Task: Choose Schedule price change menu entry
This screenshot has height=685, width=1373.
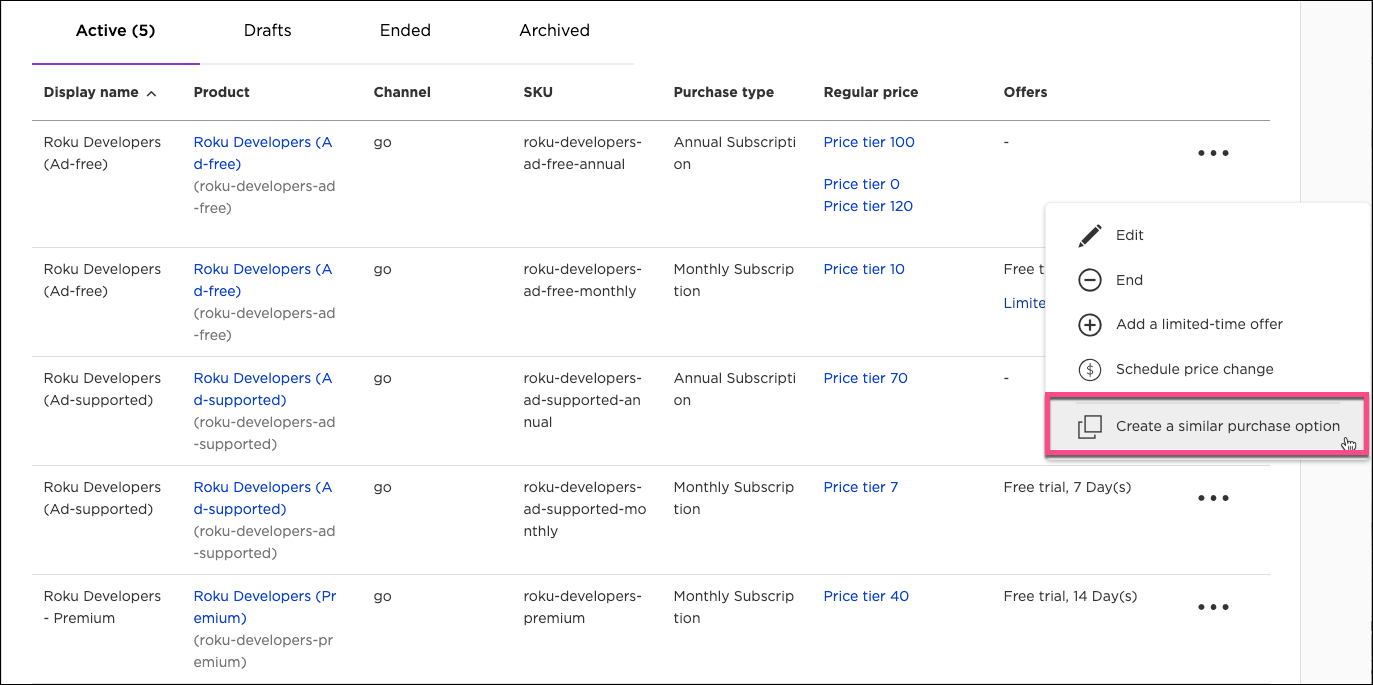Action: 1194,369
